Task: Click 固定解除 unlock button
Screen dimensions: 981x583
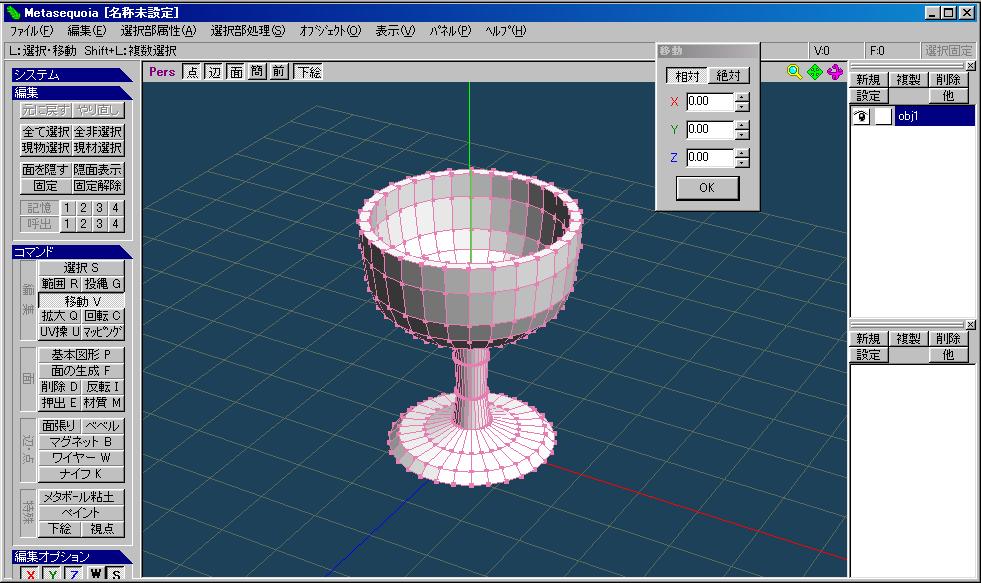Action: 98,186
